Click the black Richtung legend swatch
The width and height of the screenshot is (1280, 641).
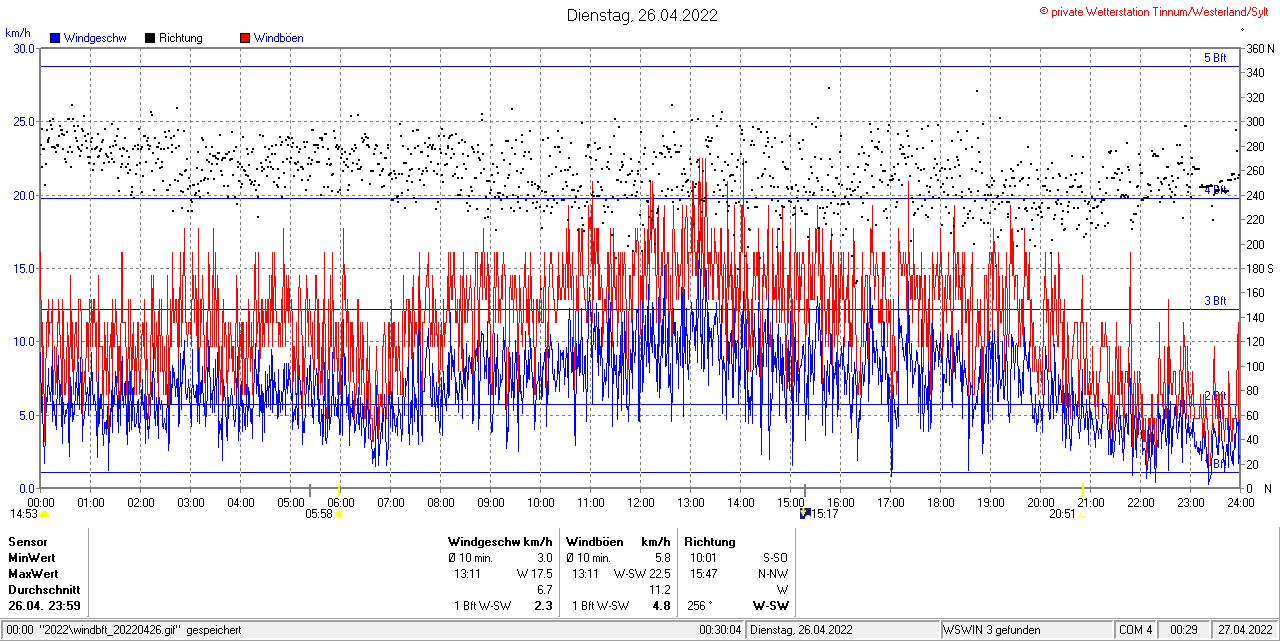coord(150,38)
